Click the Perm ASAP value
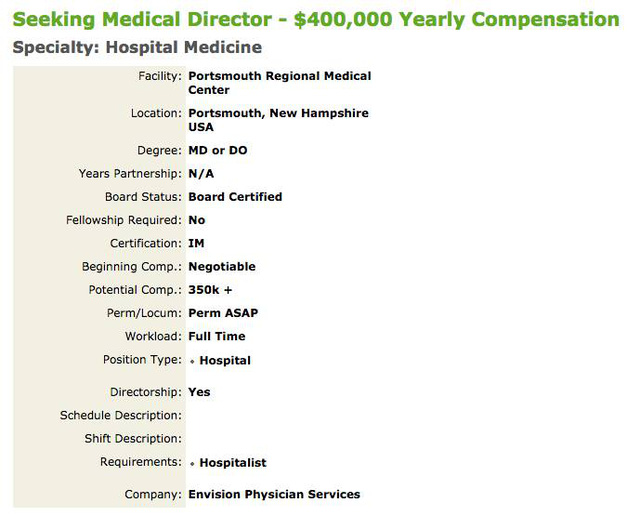Viewport: 640px width, 516px height. tap(223, 313)
